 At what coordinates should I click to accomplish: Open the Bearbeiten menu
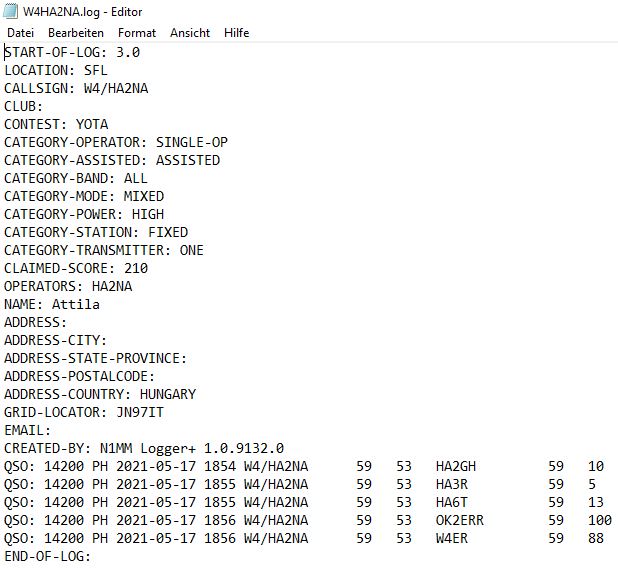point(76,33)
